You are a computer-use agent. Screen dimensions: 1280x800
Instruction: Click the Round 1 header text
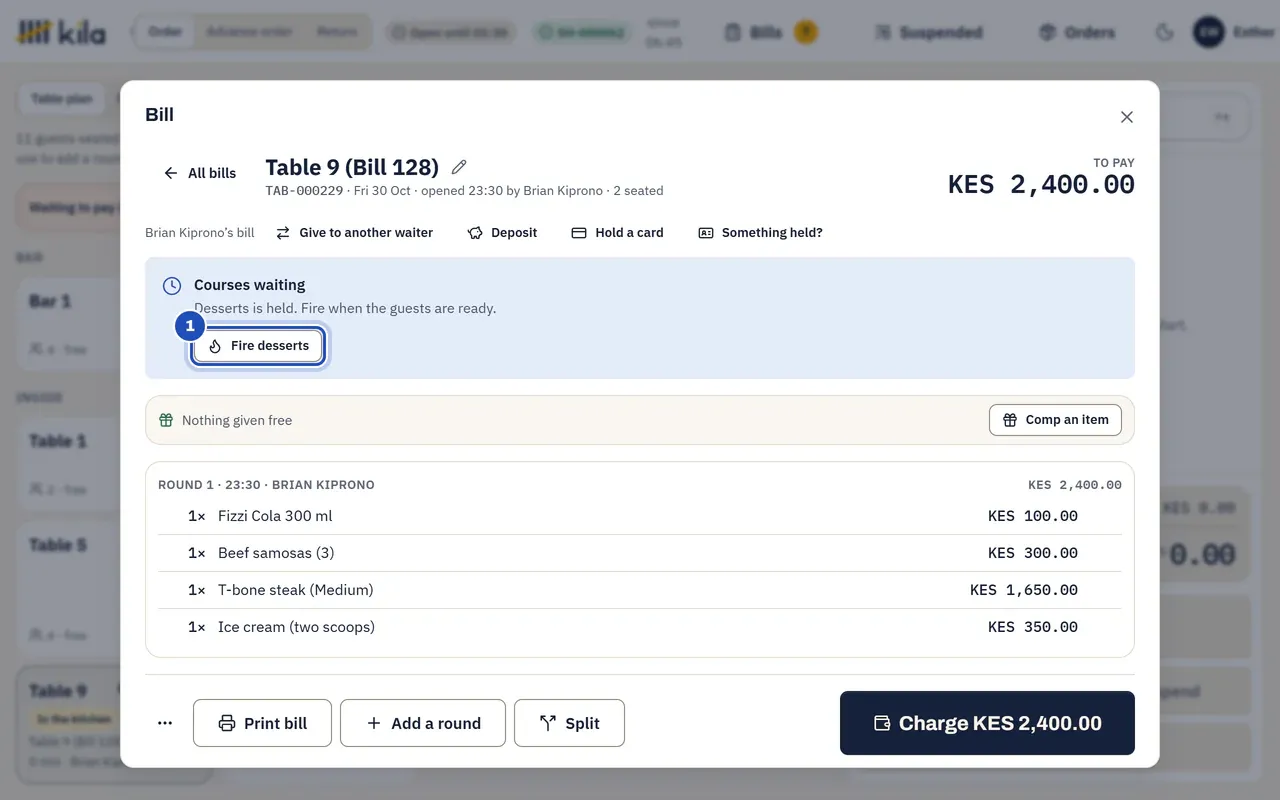click(266, 485)
